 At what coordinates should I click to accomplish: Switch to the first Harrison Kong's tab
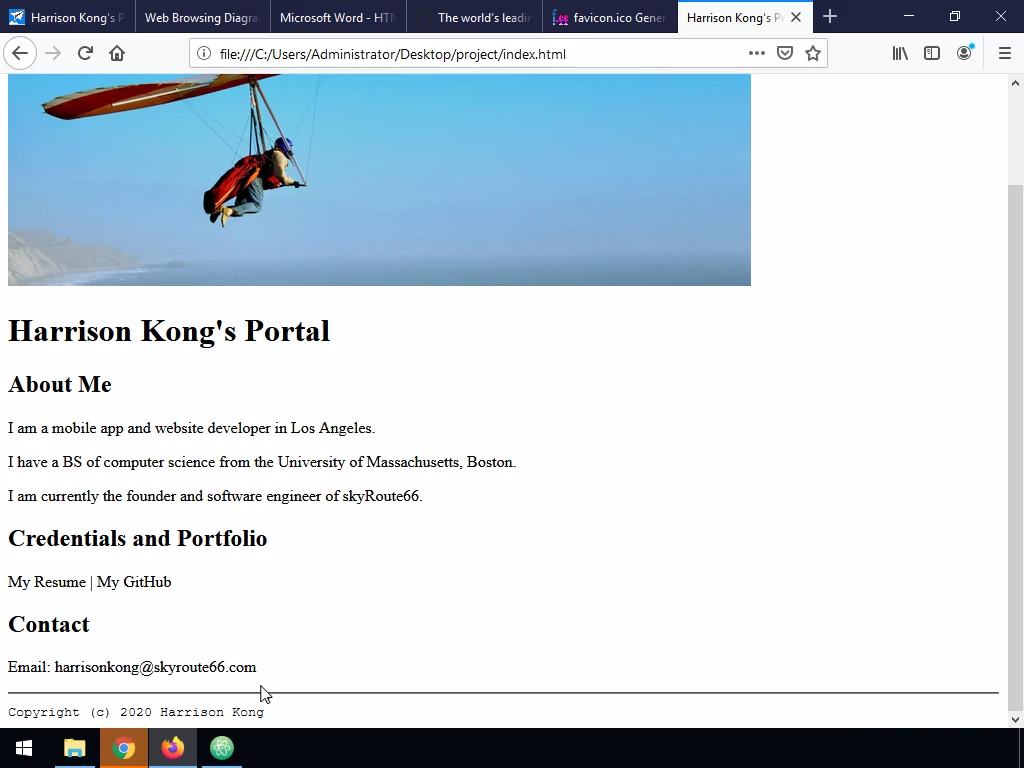tap(67, 18)
